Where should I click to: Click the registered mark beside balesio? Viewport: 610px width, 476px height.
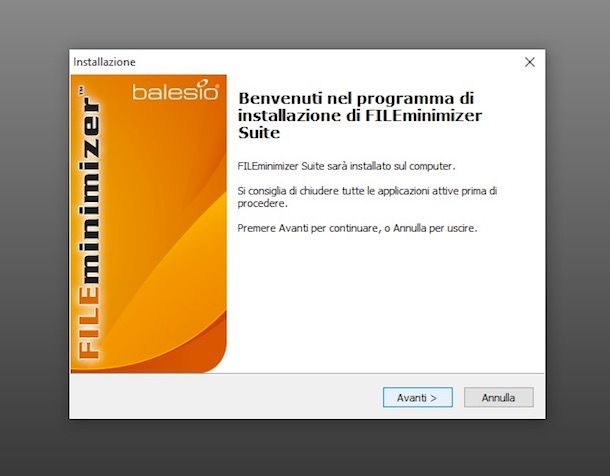pos(217,86)
